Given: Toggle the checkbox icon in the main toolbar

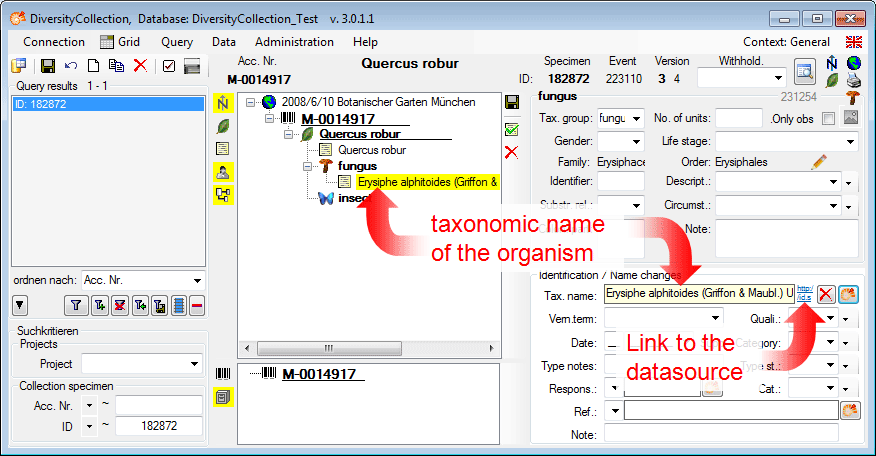Looking at the screenshot, I should coord(168,66).
